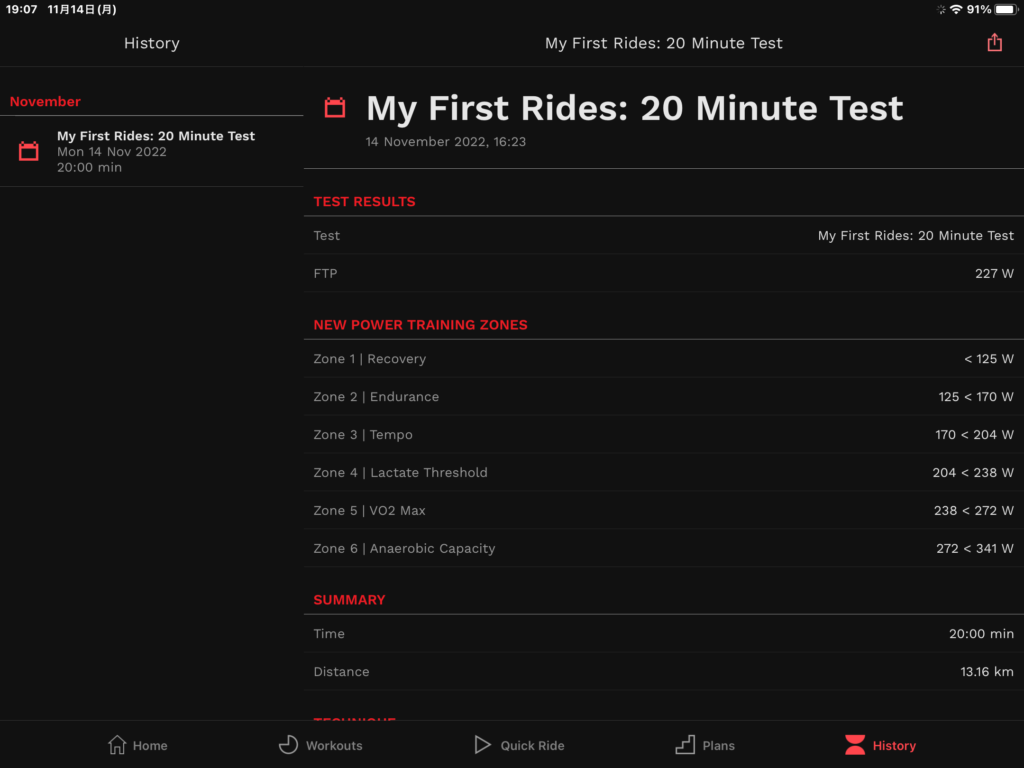Tap the Workouts gauge icon
Screen dimensions: 1024x768
click(288, 745)
